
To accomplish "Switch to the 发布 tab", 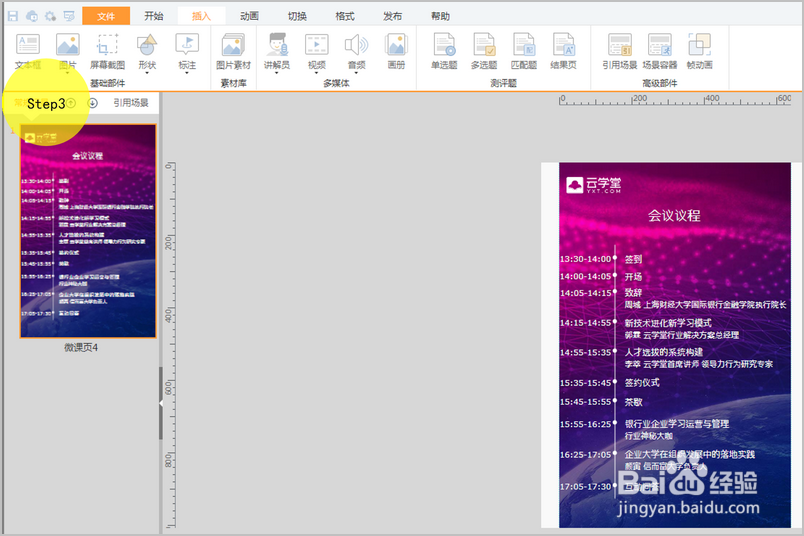I will [392, 16].
